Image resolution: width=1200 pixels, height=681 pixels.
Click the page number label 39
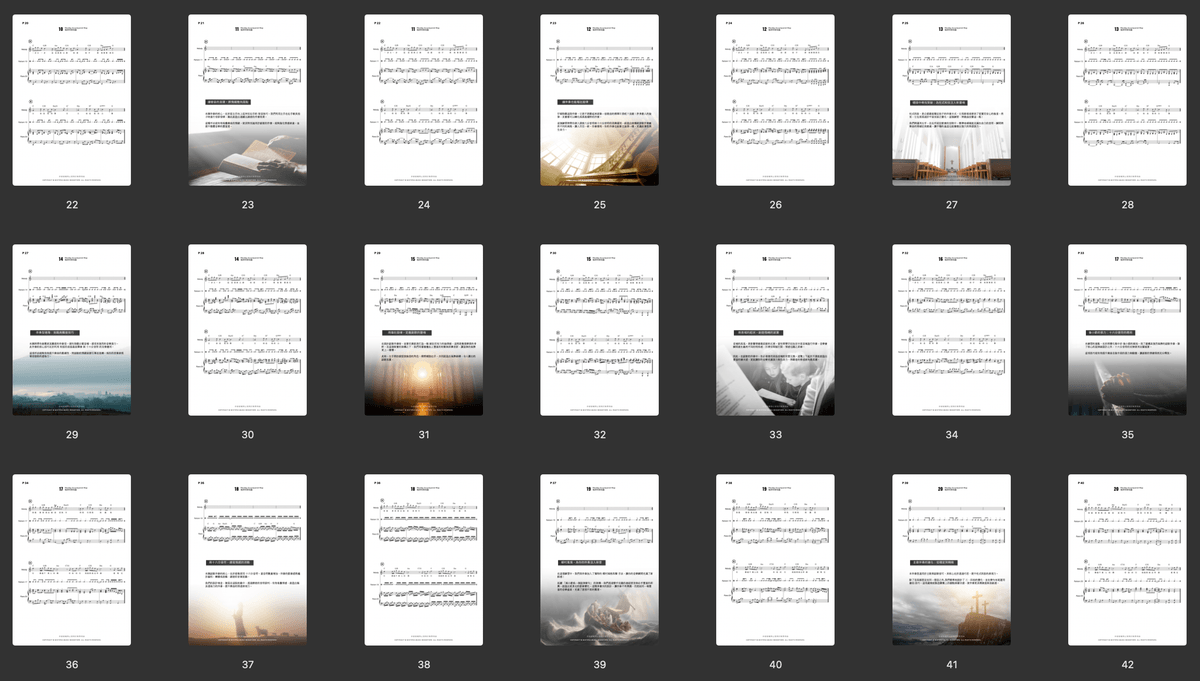[x=600, y=664]
